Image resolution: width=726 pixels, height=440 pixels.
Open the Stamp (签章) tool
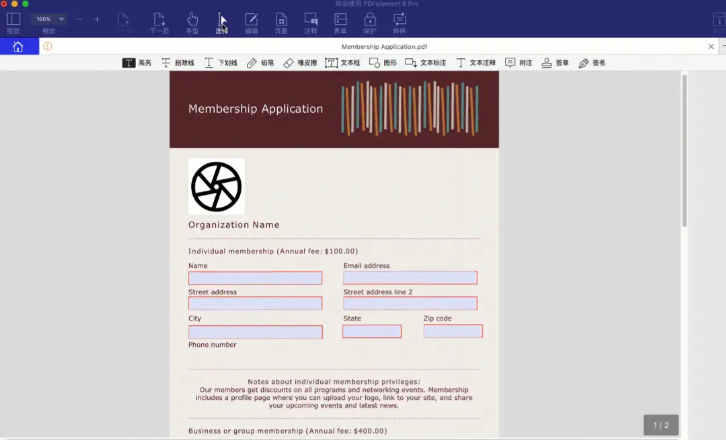tap(554, 62)
